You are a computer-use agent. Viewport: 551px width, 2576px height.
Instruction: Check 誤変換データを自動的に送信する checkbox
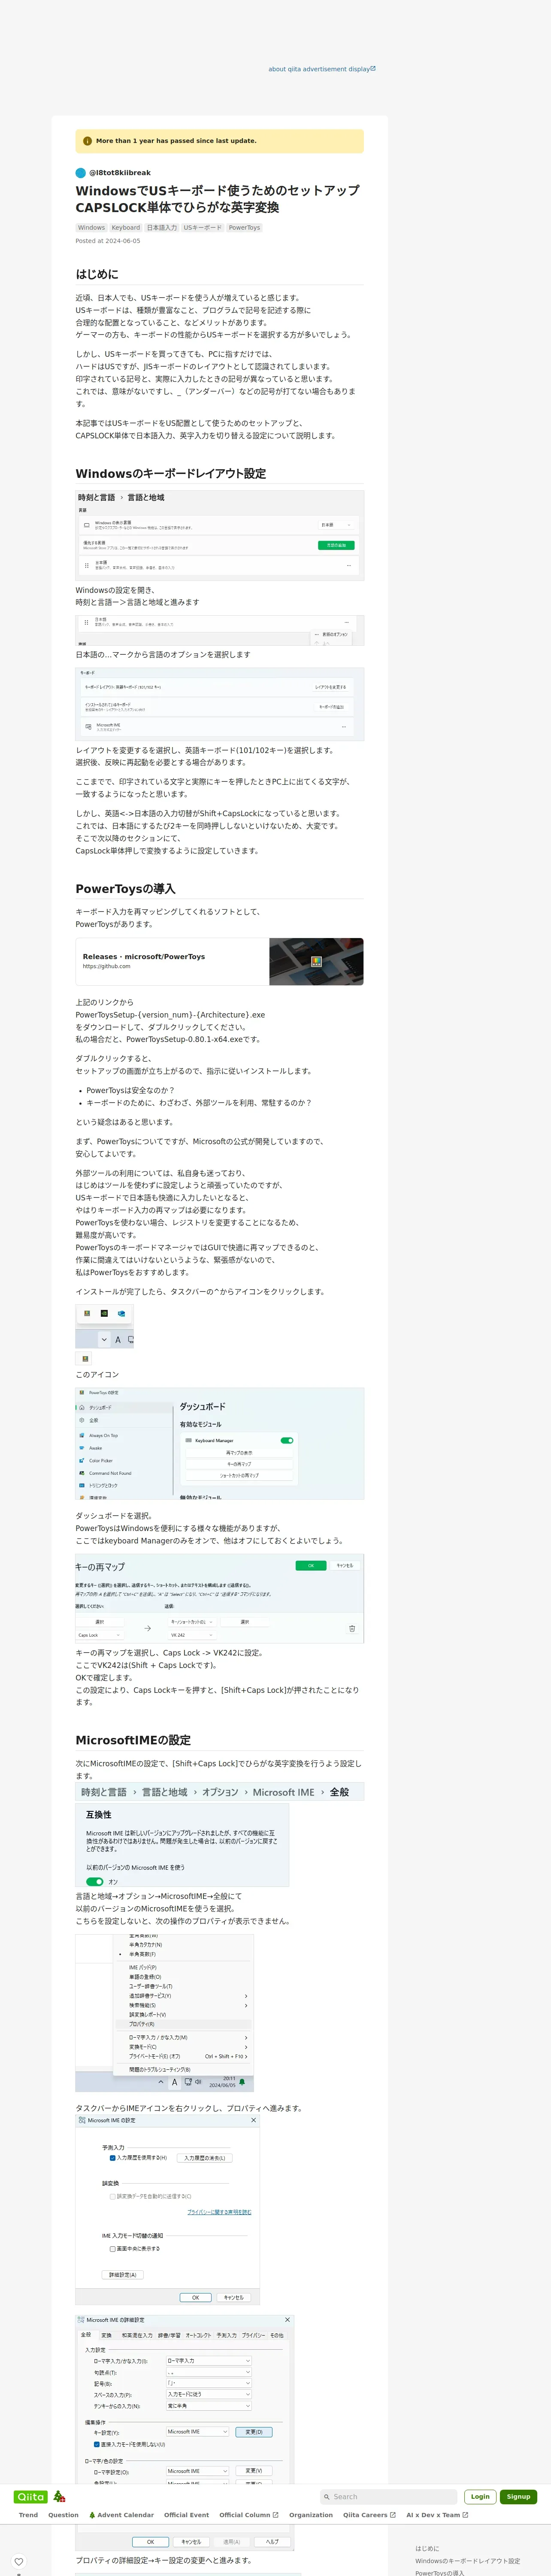pos(112,2196)
